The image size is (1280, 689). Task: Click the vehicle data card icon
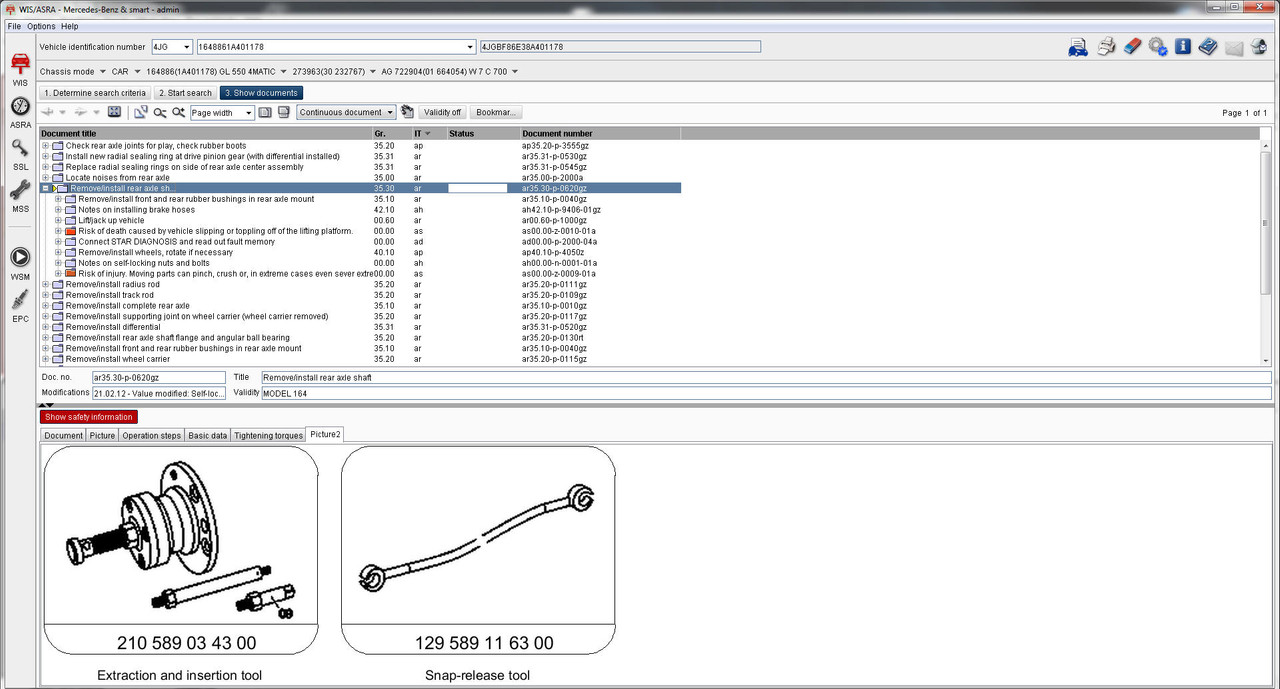coord(1077,47)
